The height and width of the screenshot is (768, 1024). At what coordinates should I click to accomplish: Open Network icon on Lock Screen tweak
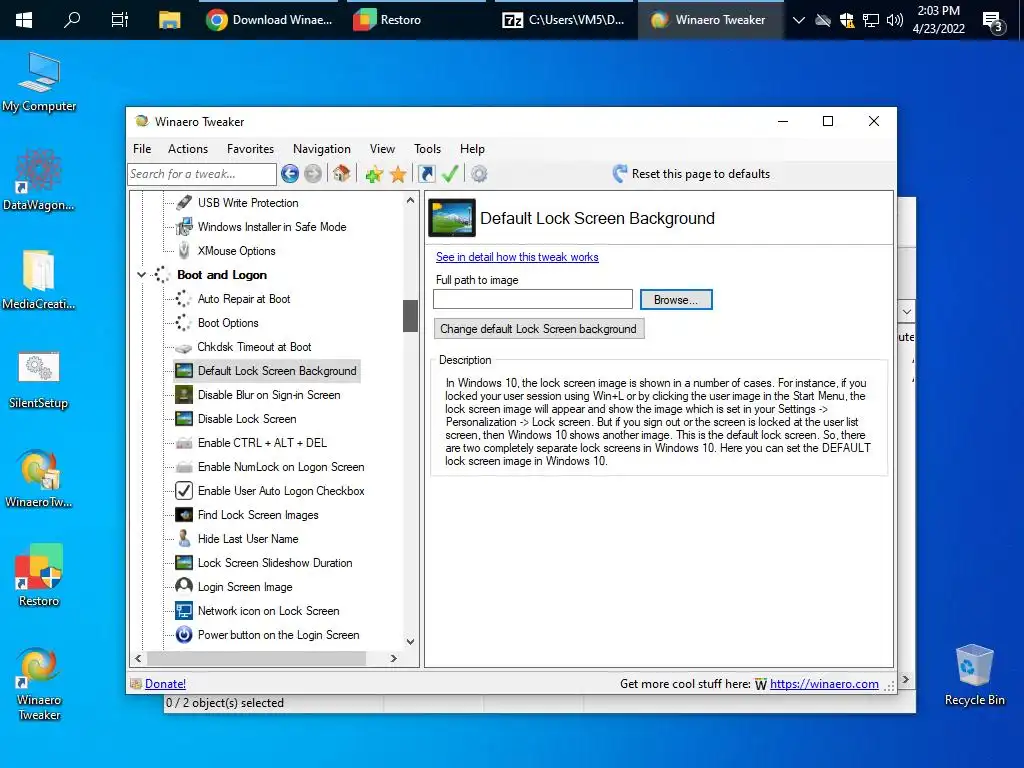[x=268, y=611]
